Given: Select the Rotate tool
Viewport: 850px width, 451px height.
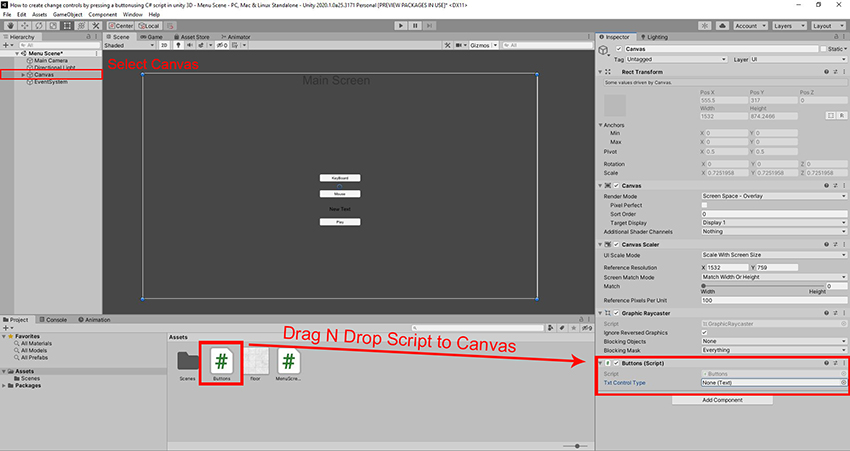Looking at the screenshot, I should point(38,25).
